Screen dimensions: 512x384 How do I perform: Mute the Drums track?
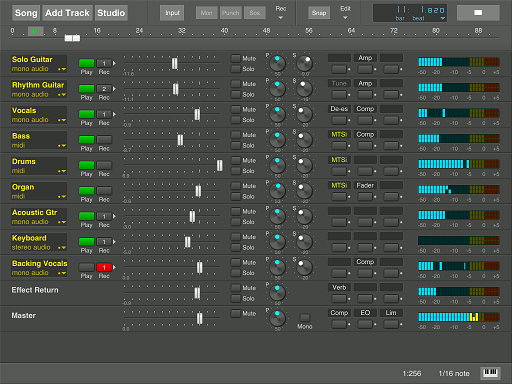tap(236, 160)
